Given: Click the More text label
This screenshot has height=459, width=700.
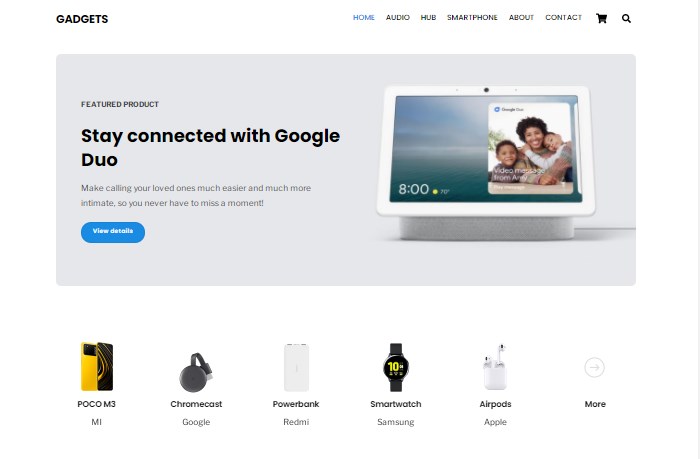Looking at the screenshot, I should click(x=595, y=404).
